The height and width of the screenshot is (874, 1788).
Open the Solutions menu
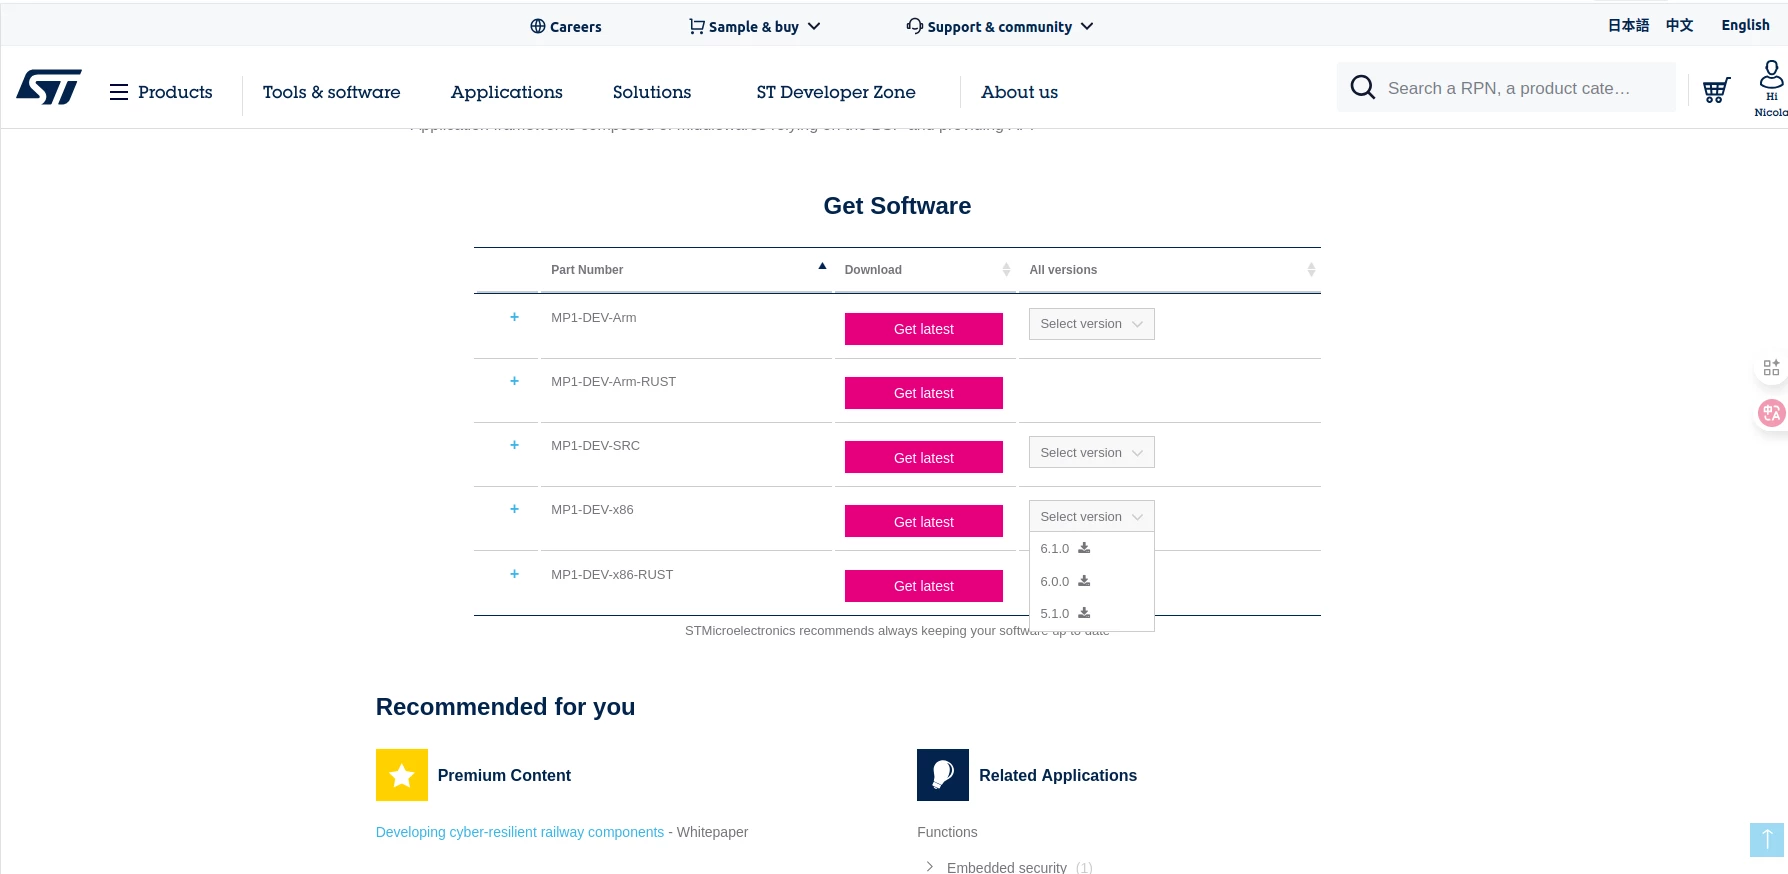pos(652,92)
